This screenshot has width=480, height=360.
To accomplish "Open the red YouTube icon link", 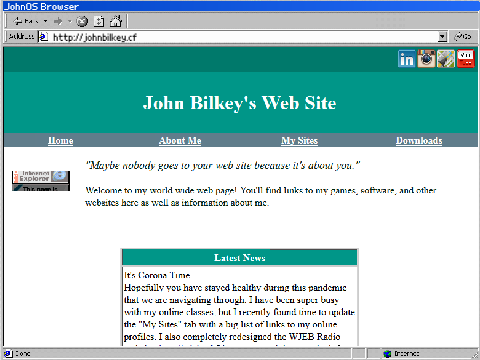I will [466, 59].
